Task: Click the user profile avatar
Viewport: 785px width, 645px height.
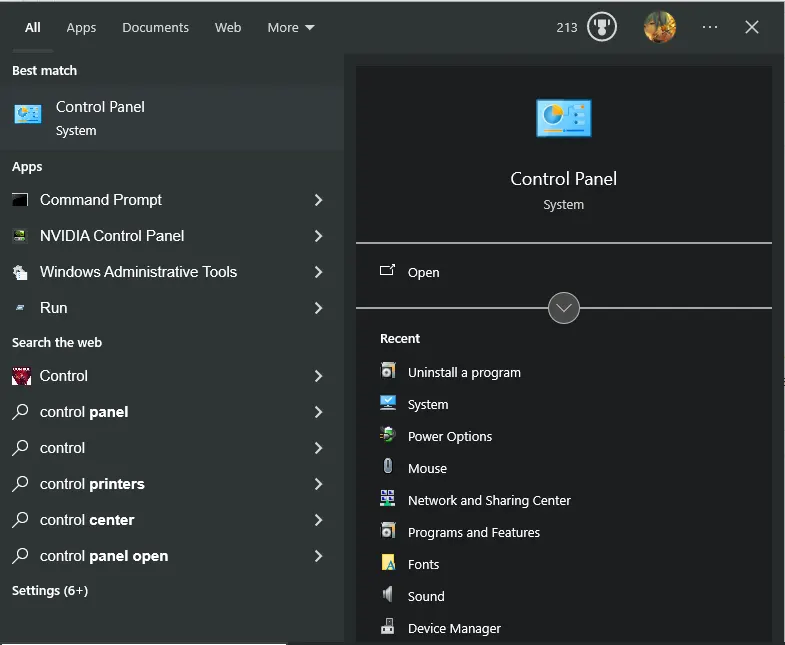Action: point(660,27)
